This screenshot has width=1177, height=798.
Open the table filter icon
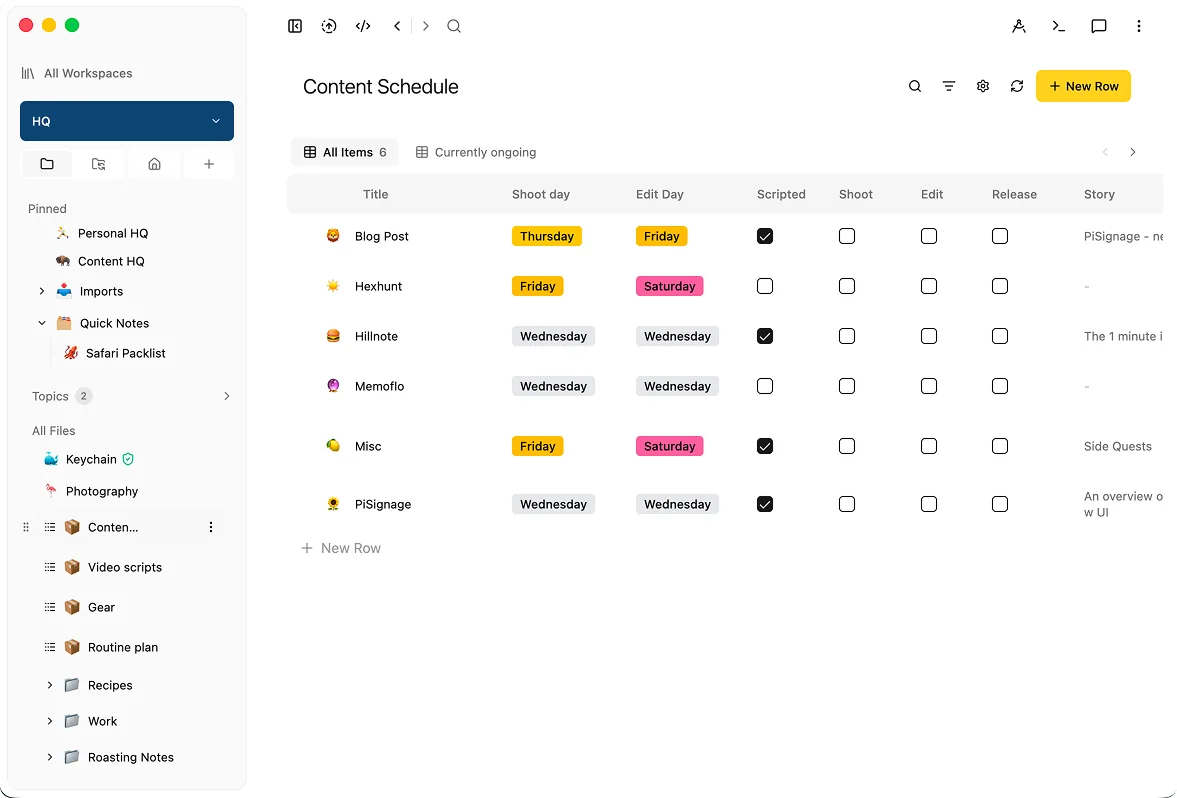point(949,86)
